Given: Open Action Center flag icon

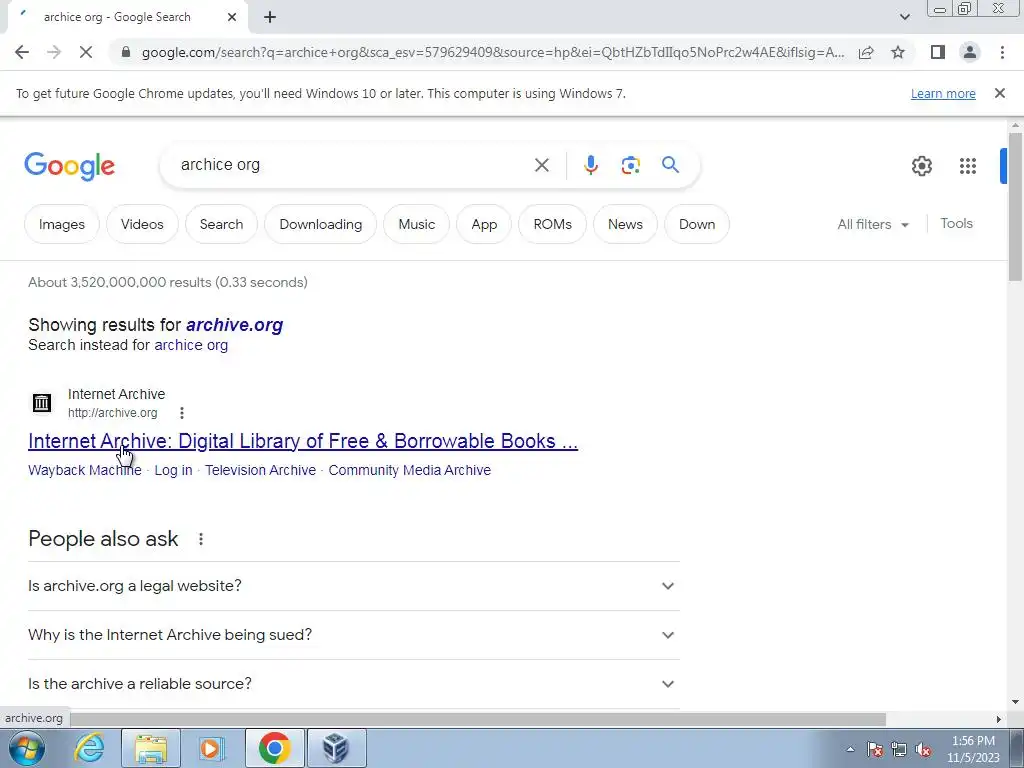Looking at the screenshot, I should pyautogui.click(x=875, y=749).
